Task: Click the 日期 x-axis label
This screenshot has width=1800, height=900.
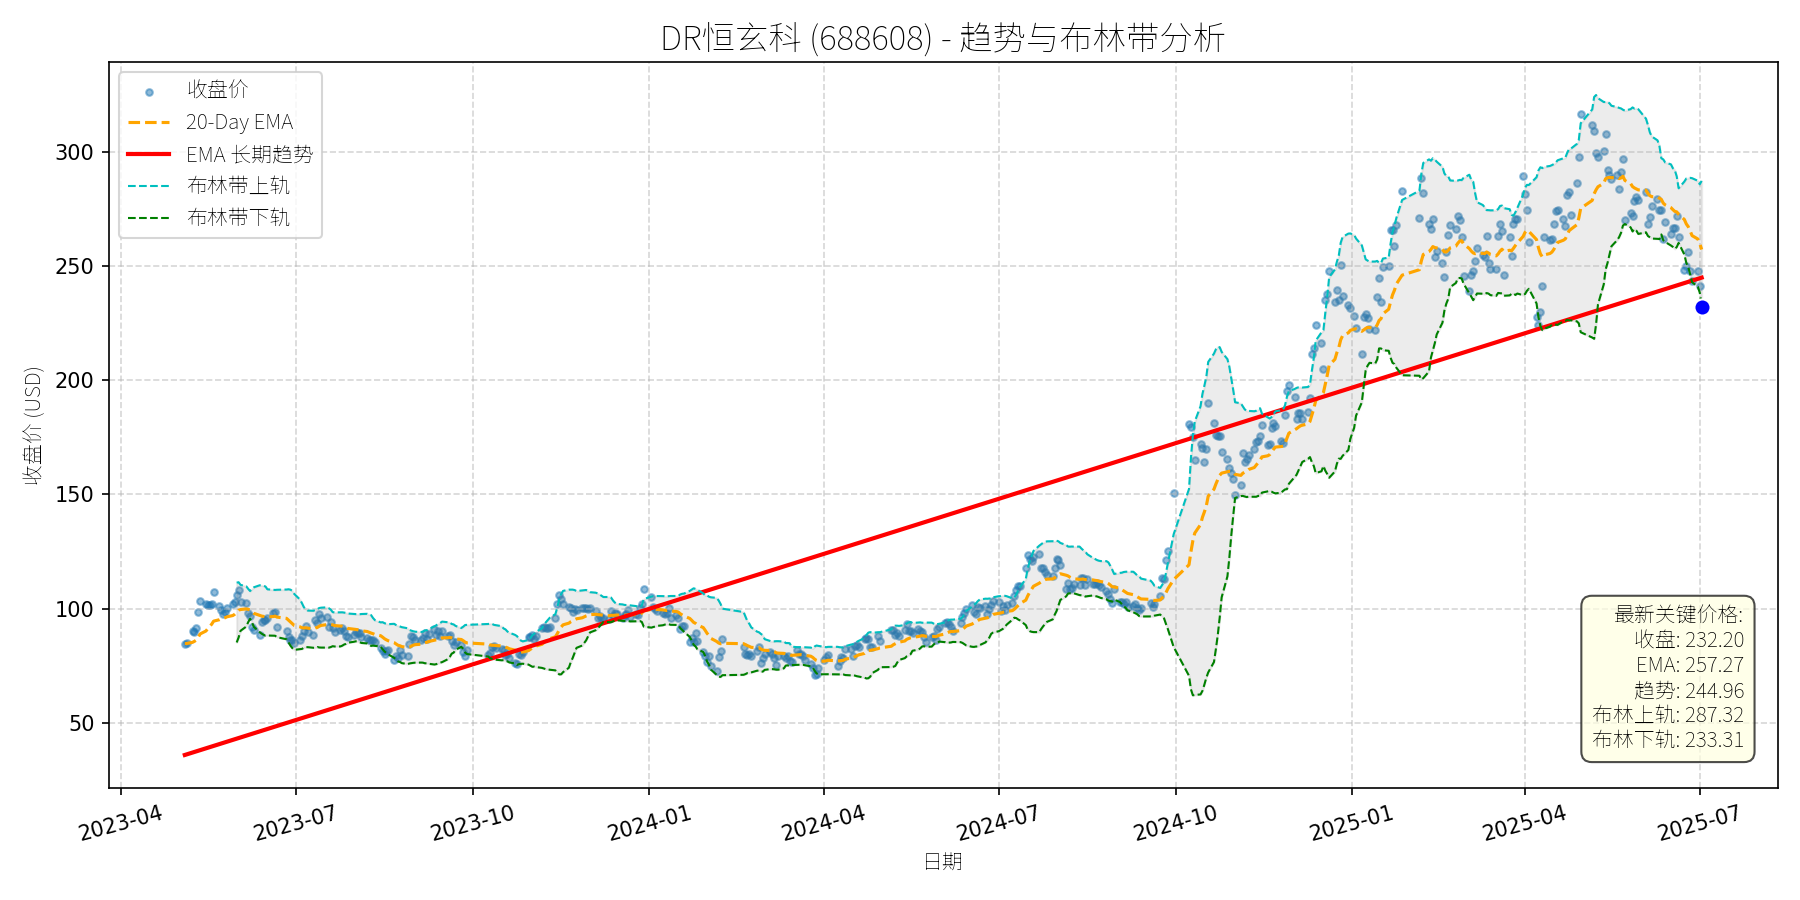Action: click(x=942, y=861)
